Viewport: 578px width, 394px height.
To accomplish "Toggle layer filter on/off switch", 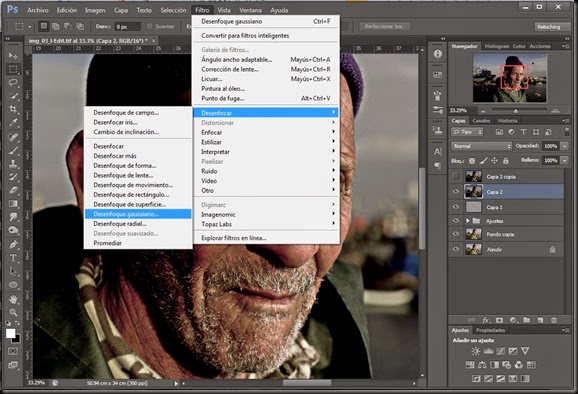I will pyautogui.click(x=567, y=132).
